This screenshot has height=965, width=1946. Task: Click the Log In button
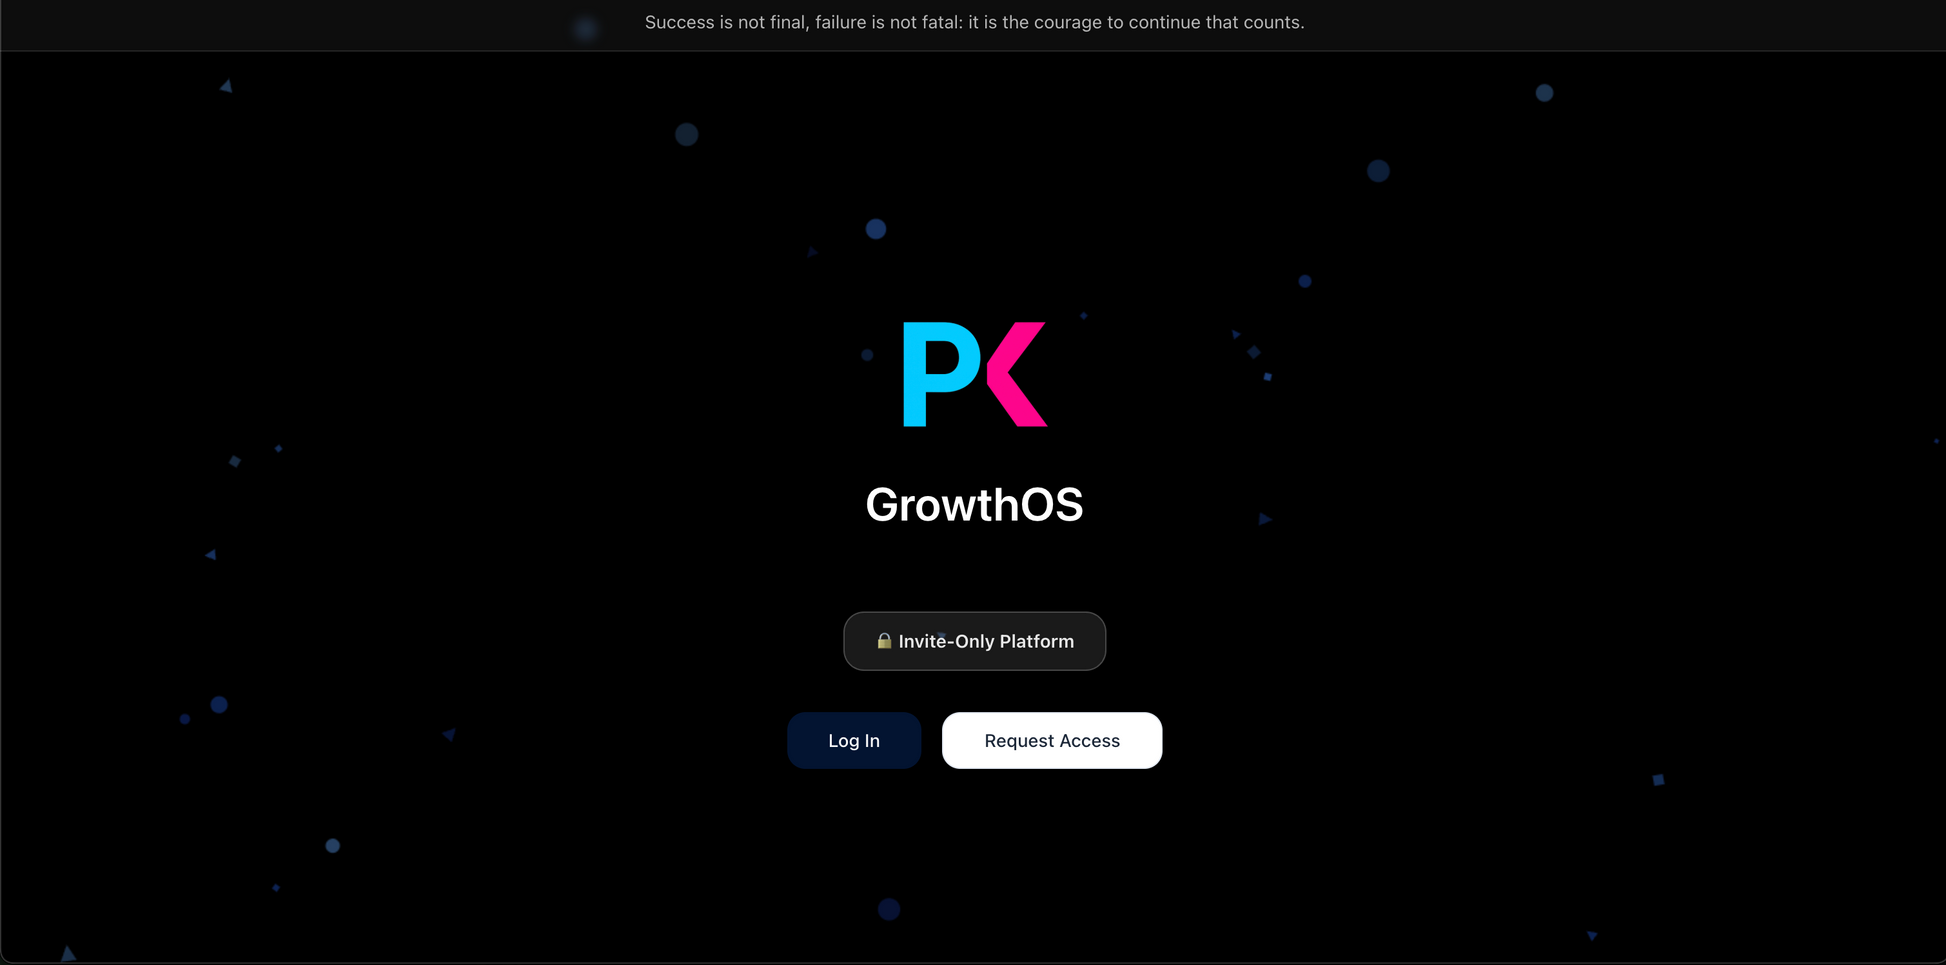[853, 740]
